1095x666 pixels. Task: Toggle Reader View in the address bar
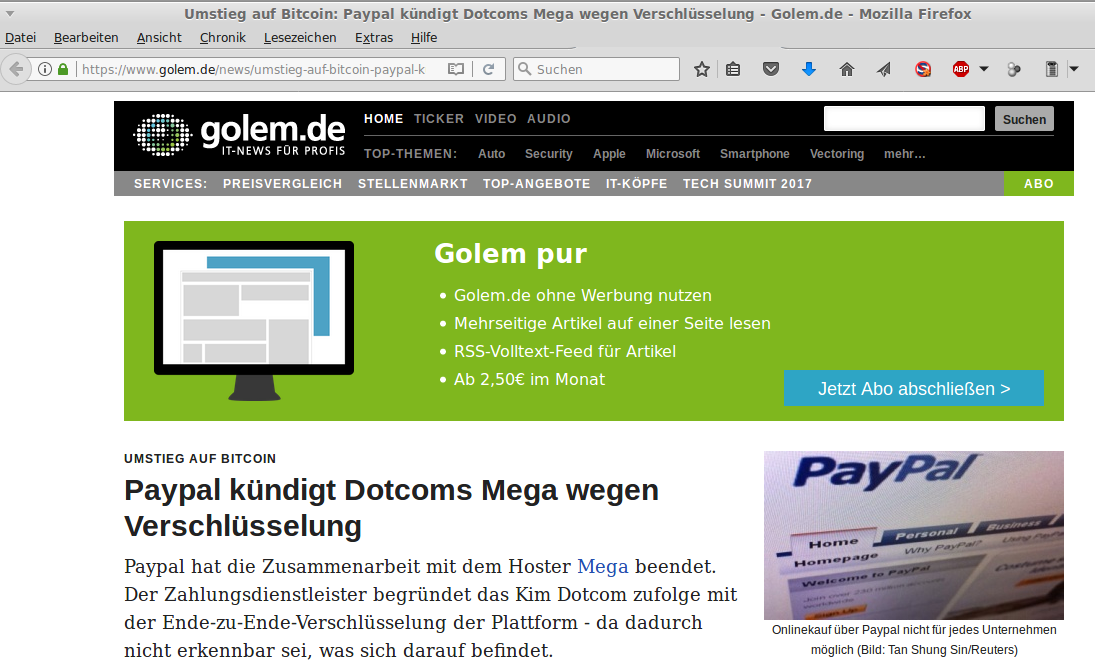pos(456,69)
